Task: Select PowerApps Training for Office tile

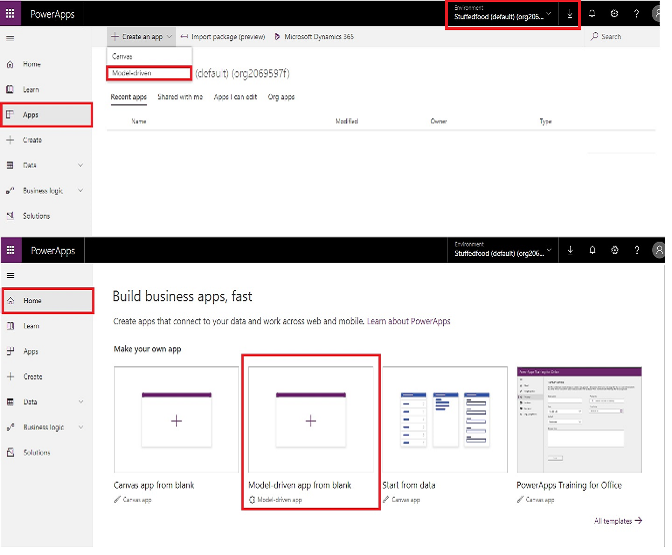Action: (579, 434)
